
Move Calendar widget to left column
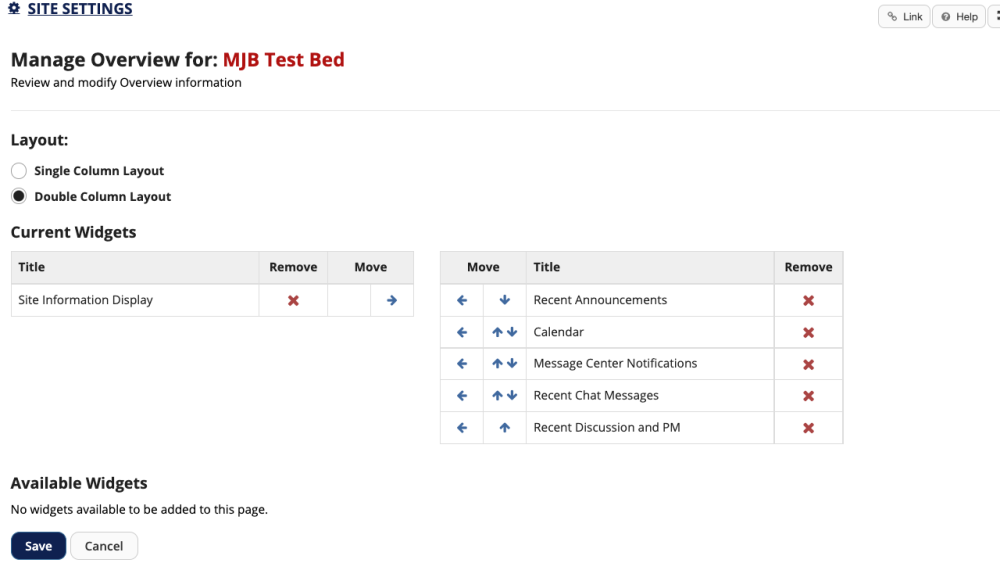click(462, 332)
